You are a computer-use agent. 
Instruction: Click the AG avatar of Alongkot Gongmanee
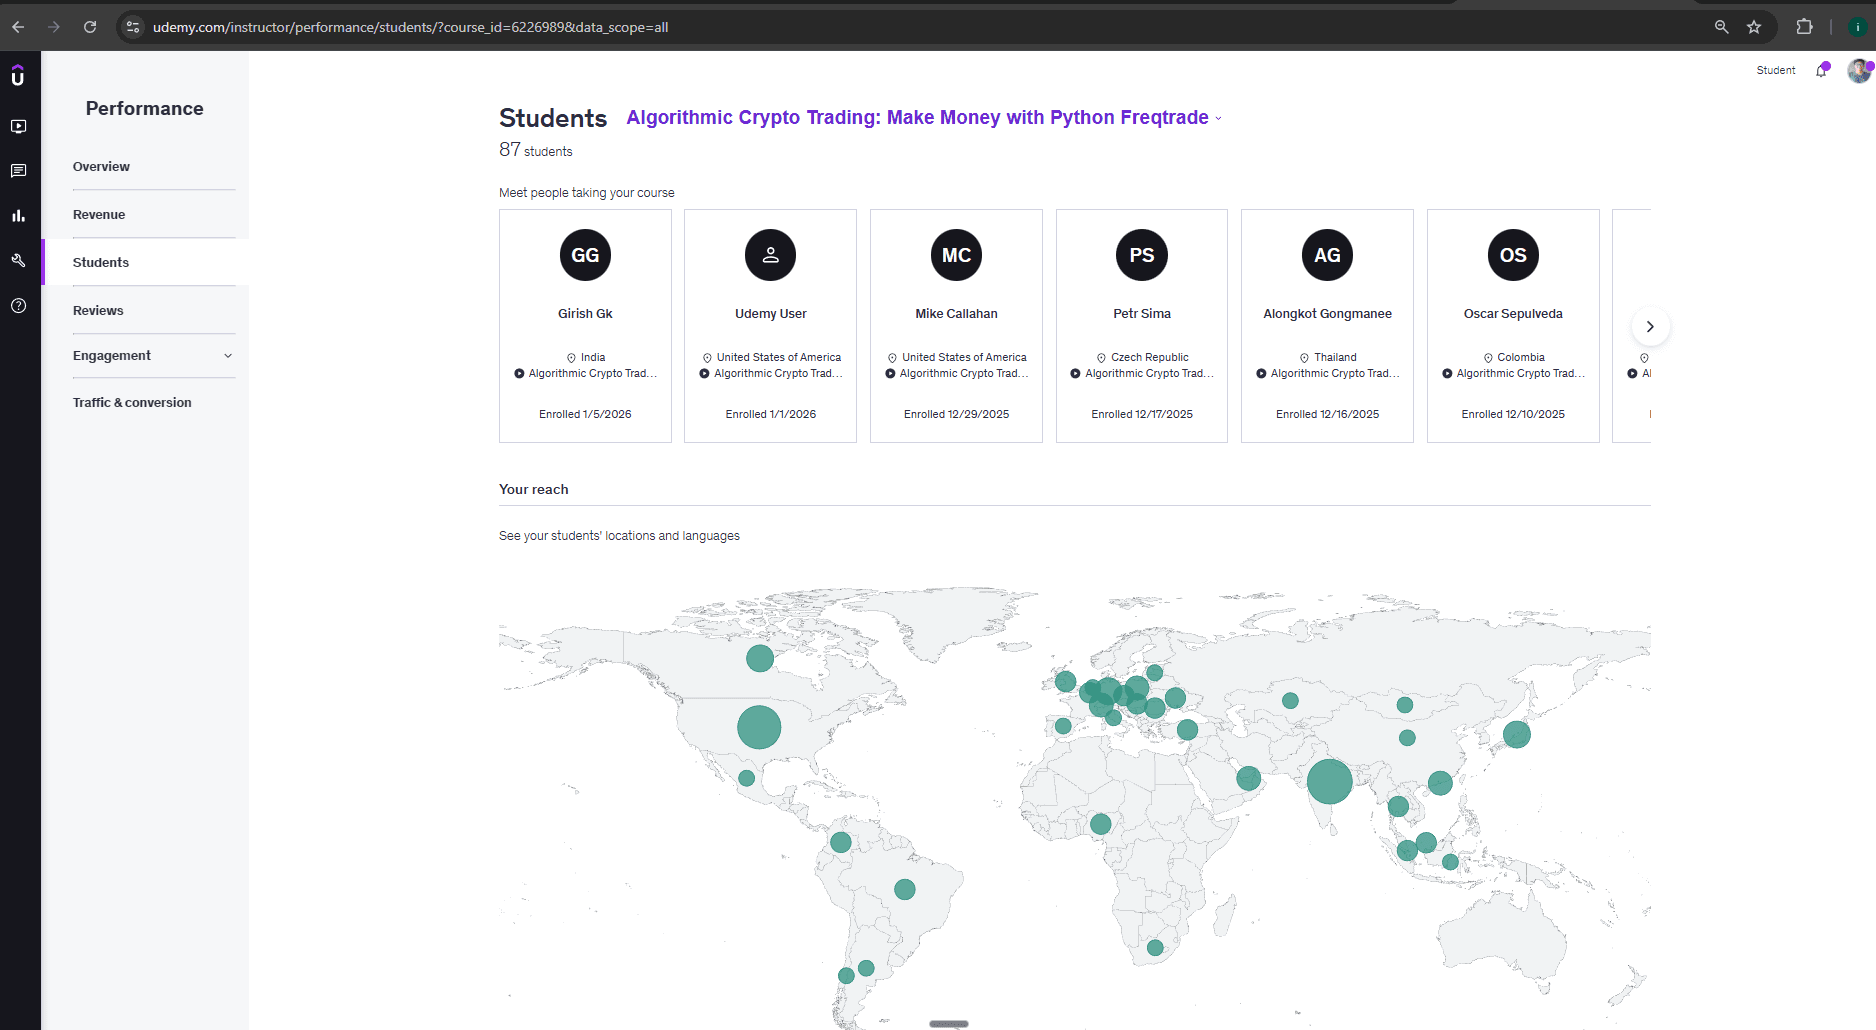(1327, 255)
